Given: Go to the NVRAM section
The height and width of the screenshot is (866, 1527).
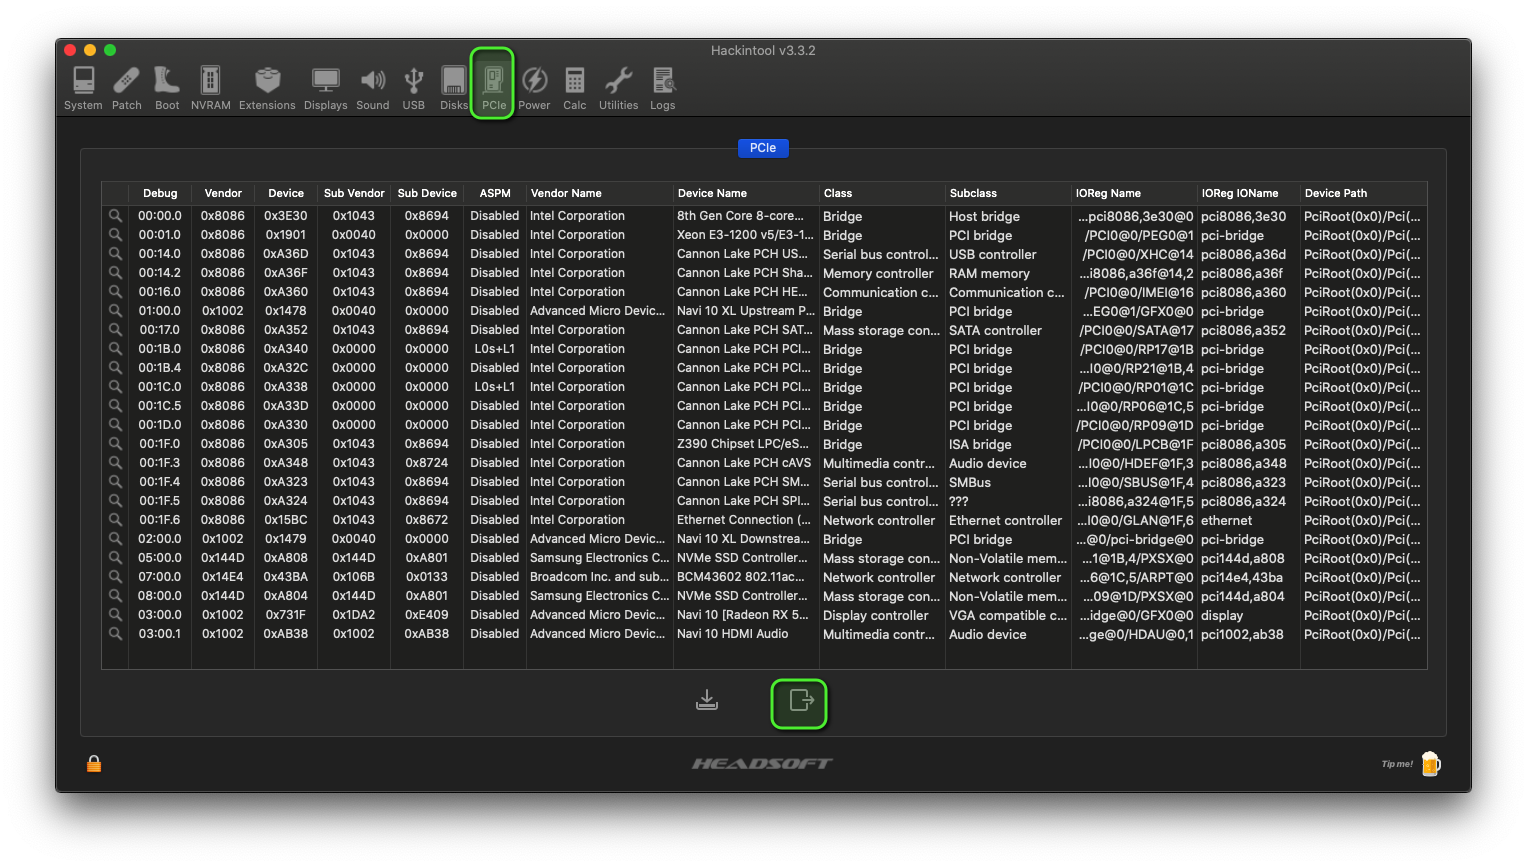Looking at the screenshot, I should [x=210, y=87].
